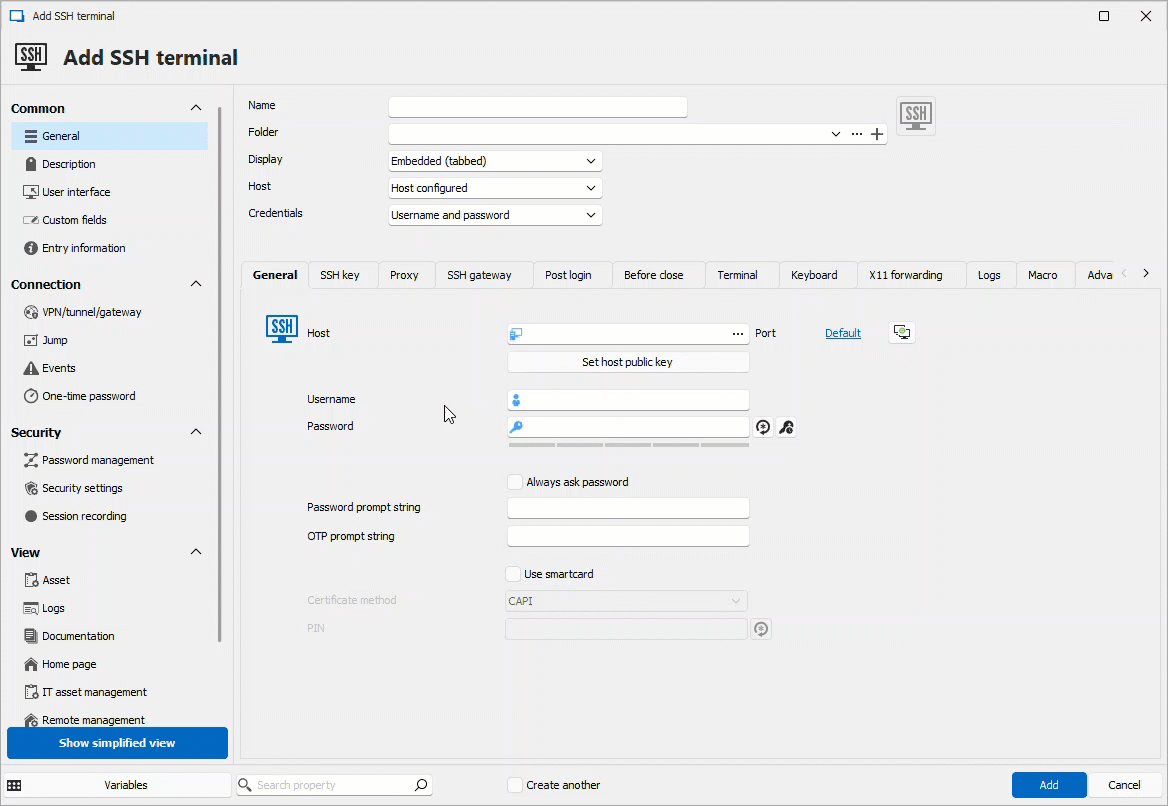Screen dimensions: 1168x806
Task: Tick the Create another checkbox
Action: [x=515, y=785]
